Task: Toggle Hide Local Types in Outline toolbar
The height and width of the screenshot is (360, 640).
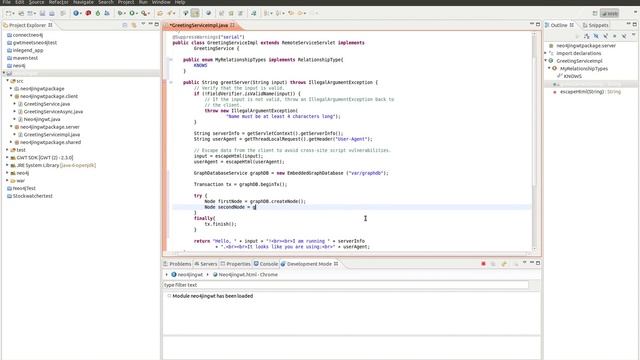Action: point(624,36)
